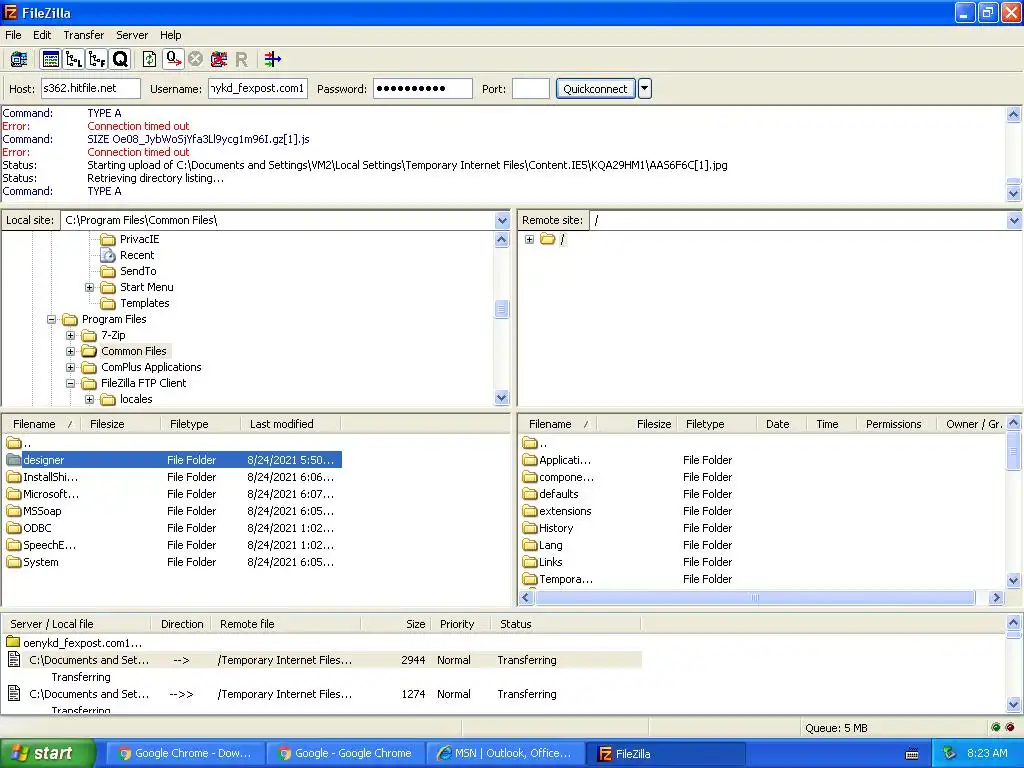Toggle process queue toolbar button

tap(173, 59)
